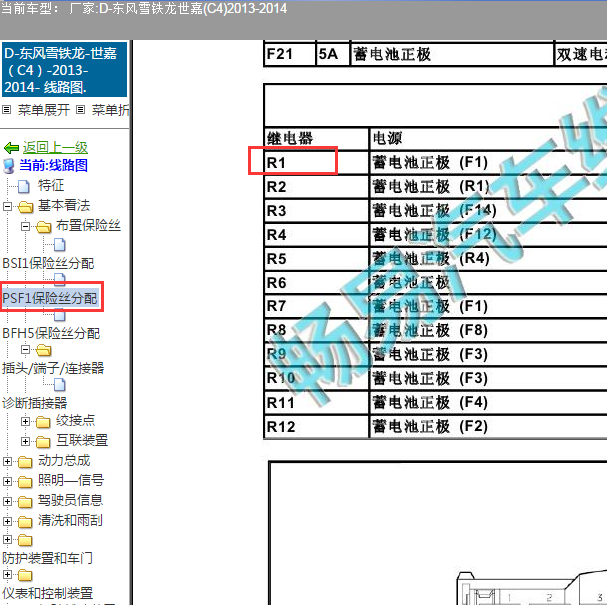Expand the 仪表和控制装置 node toggle
The height and width of the screenshot is (605, 607).
(7, 575)
